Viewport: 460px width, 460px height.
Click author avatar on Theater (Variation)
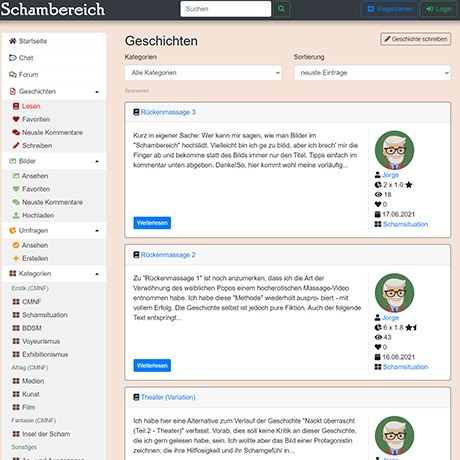[x=394, y=436]
